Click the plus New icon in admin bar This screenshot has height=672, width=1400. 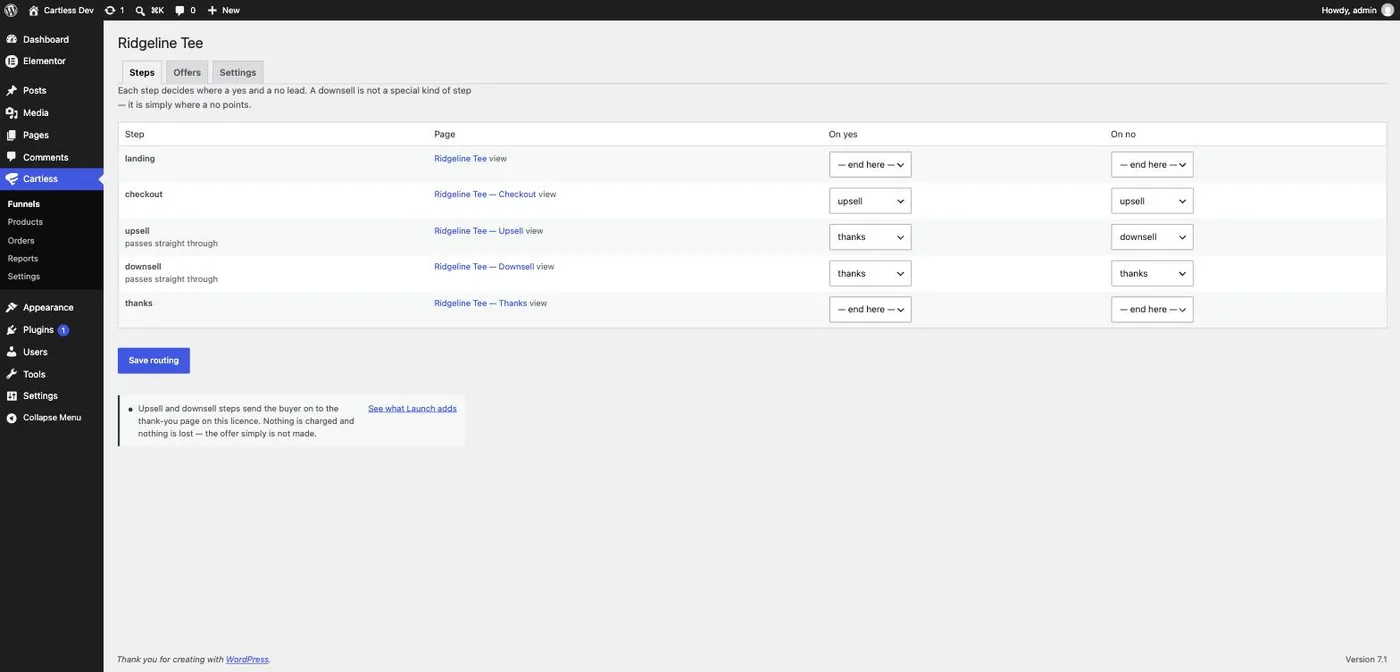coord(212,10)
